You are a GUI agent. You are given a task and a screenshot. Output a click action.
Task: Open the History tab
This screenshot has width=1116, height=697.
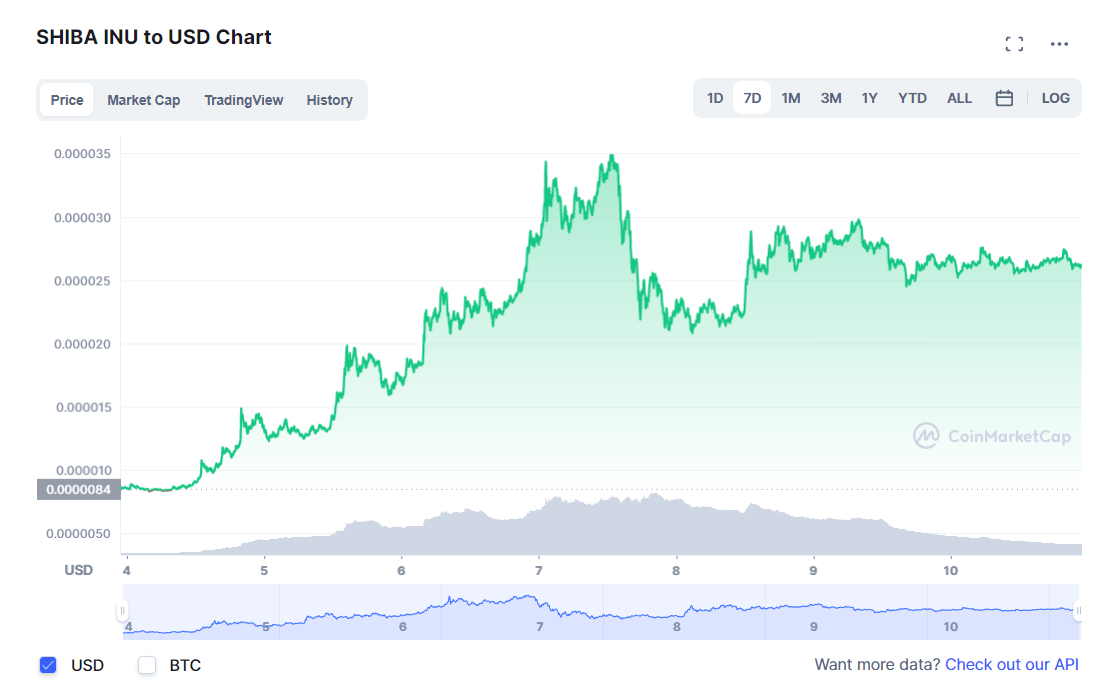click(330, 100)
